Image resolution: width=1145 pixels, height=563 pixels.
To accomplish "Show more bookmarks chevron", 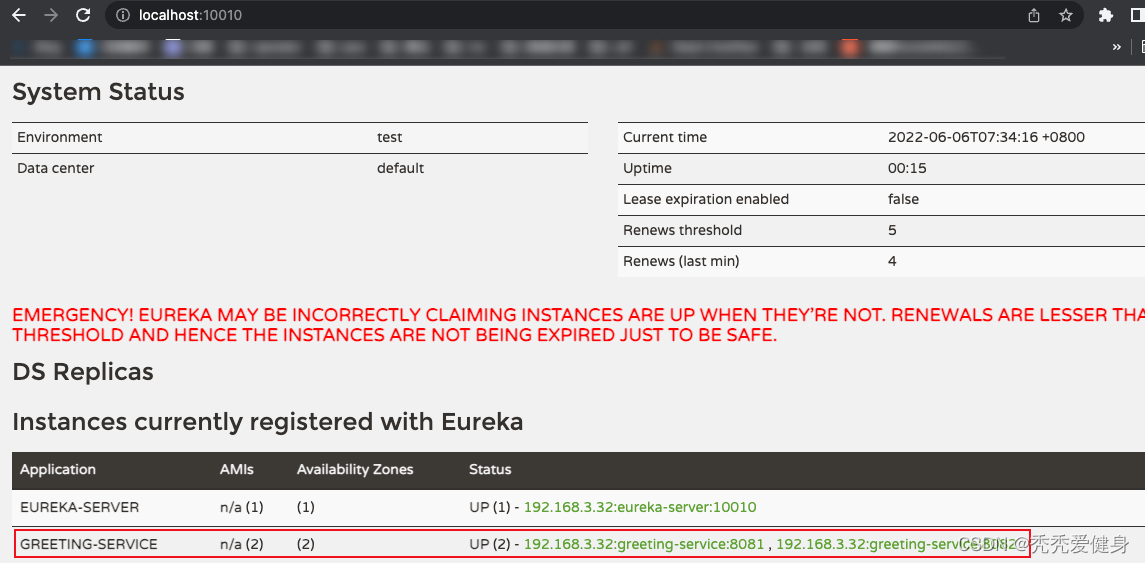I will tap(1117, 47).
